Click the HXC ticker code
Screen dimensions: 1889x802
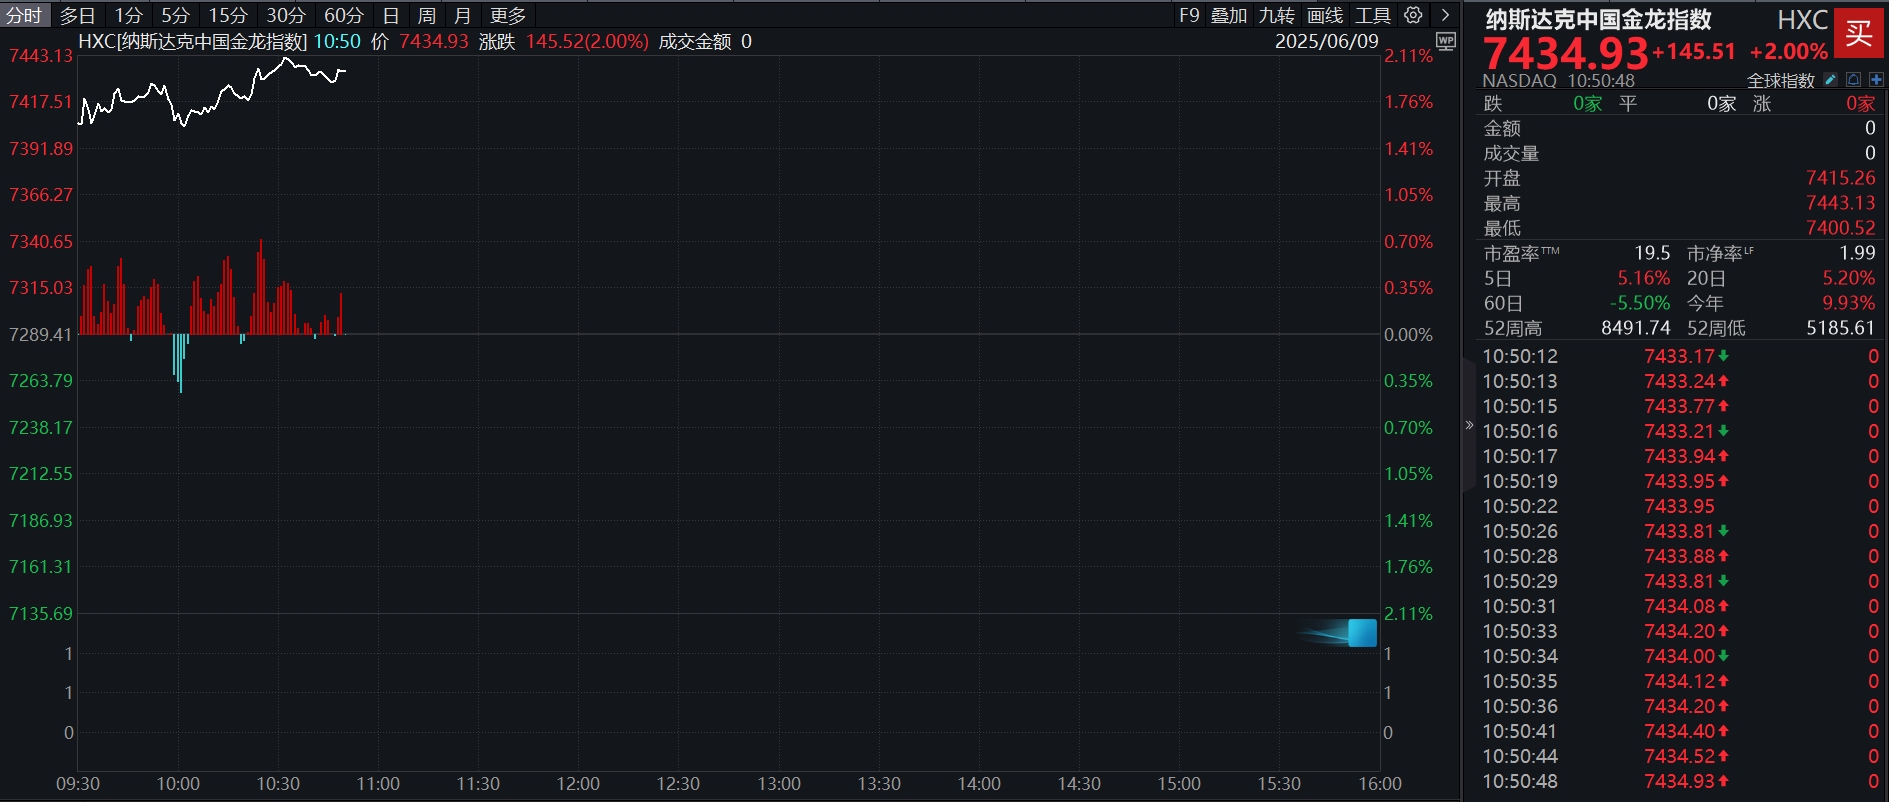tap(1802, 20)
